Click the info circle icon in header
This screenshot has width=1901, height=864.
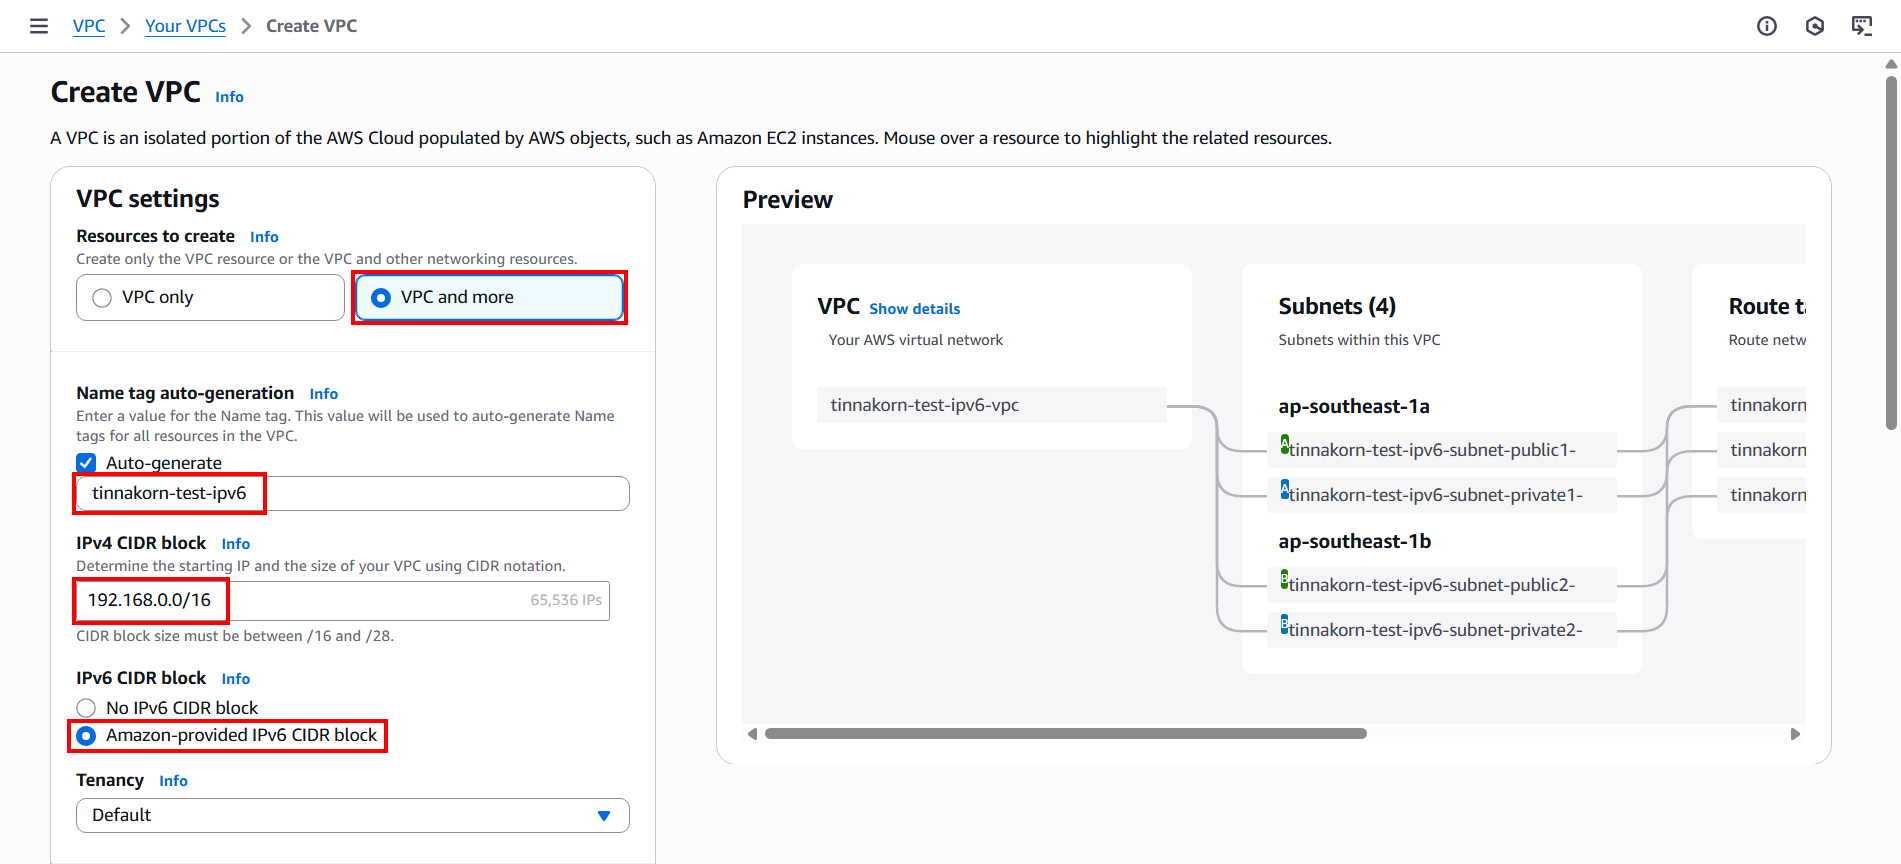pyautogui.click(x=1767, y=26)
